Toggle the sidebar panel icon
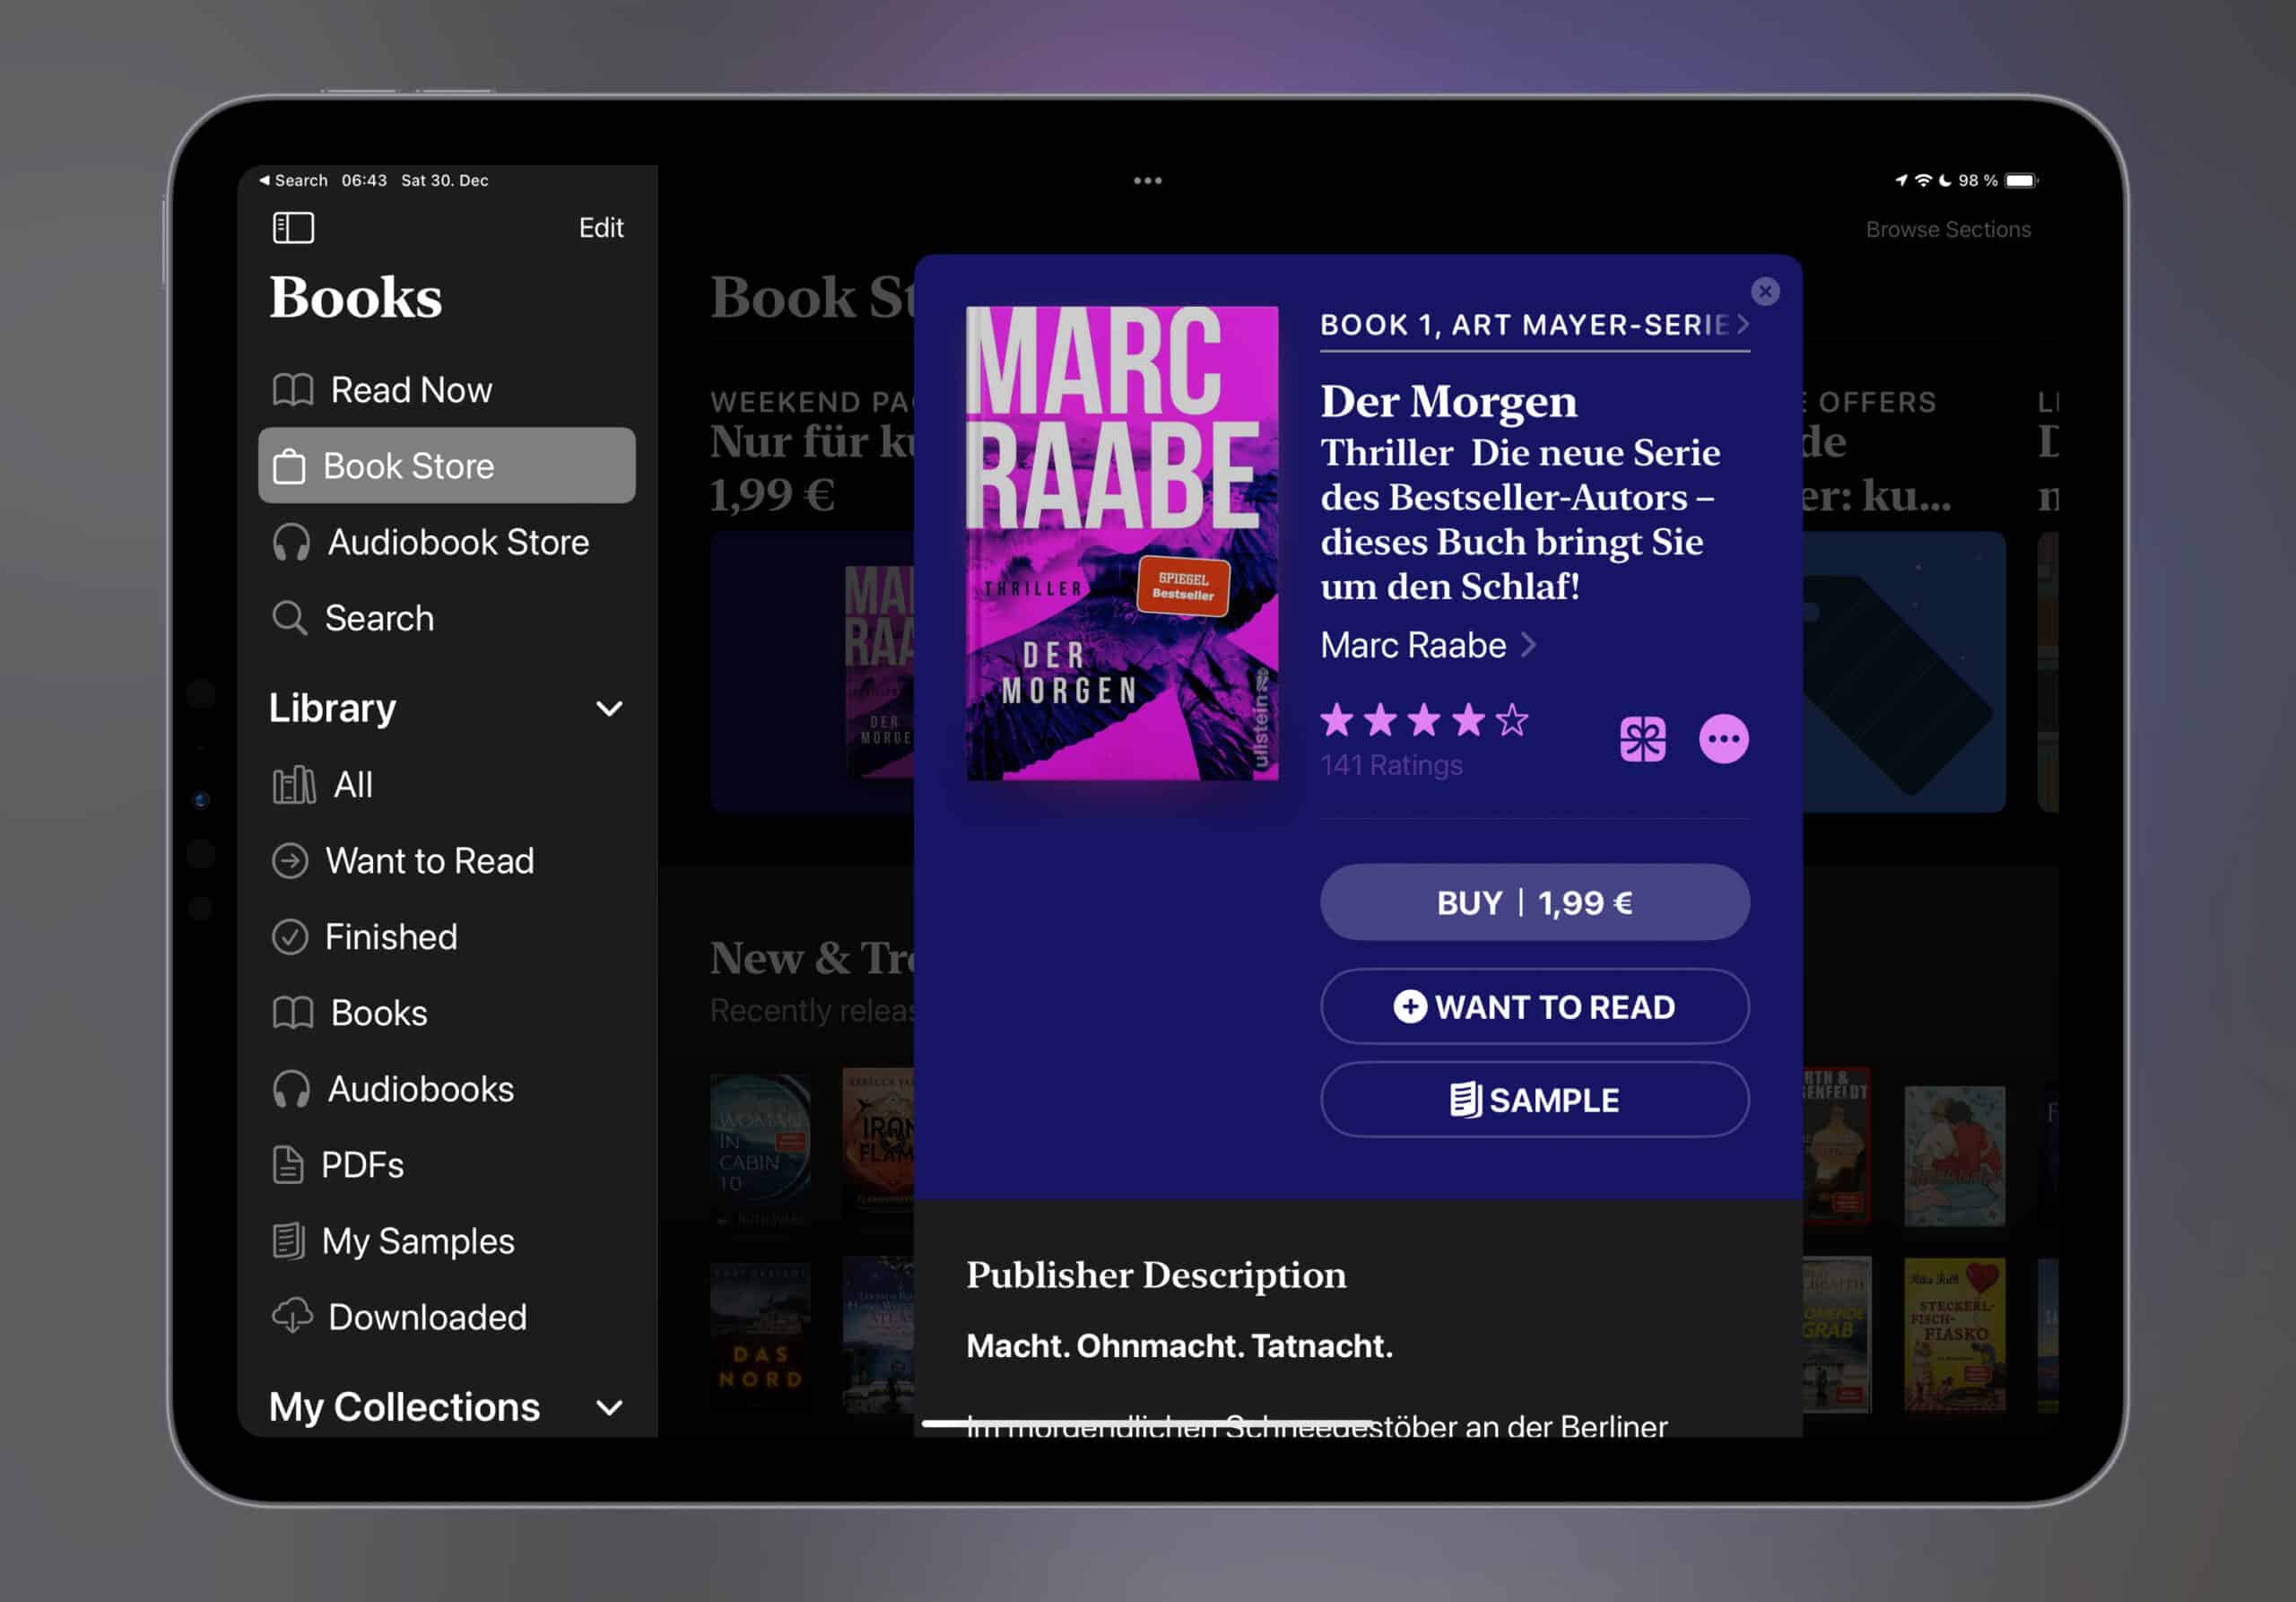This screenshot has height=1602, width=2296. click(293, 228)
